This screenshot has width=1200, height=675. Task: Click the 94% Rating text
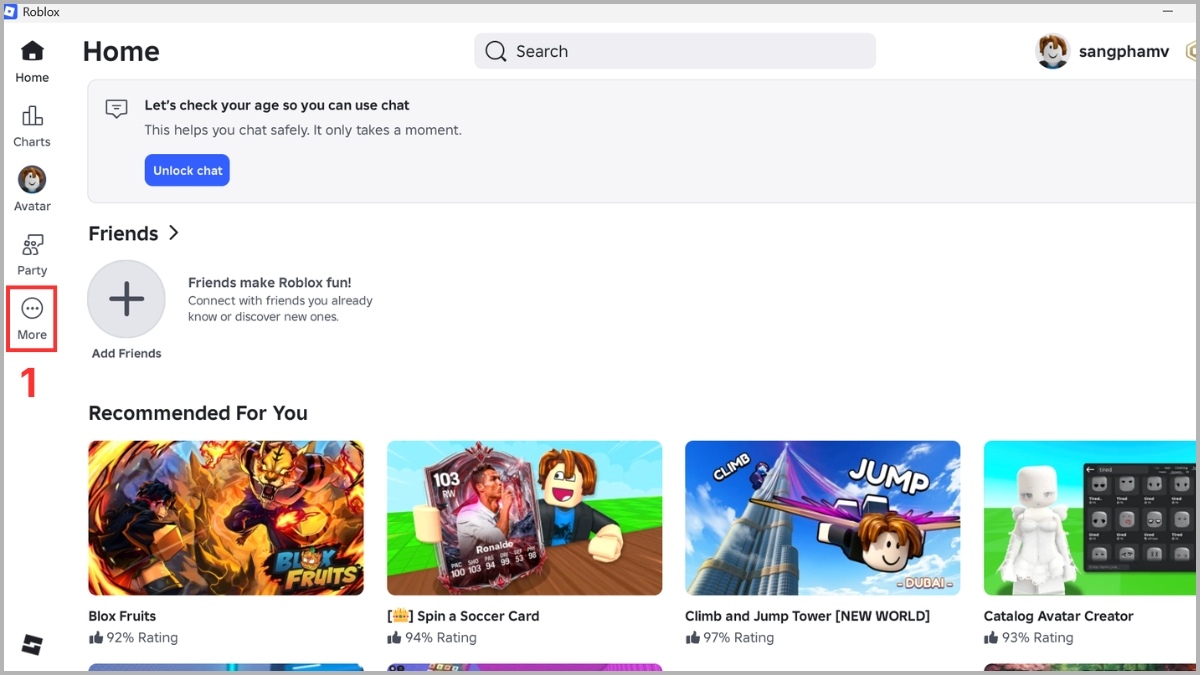point(440,638)
